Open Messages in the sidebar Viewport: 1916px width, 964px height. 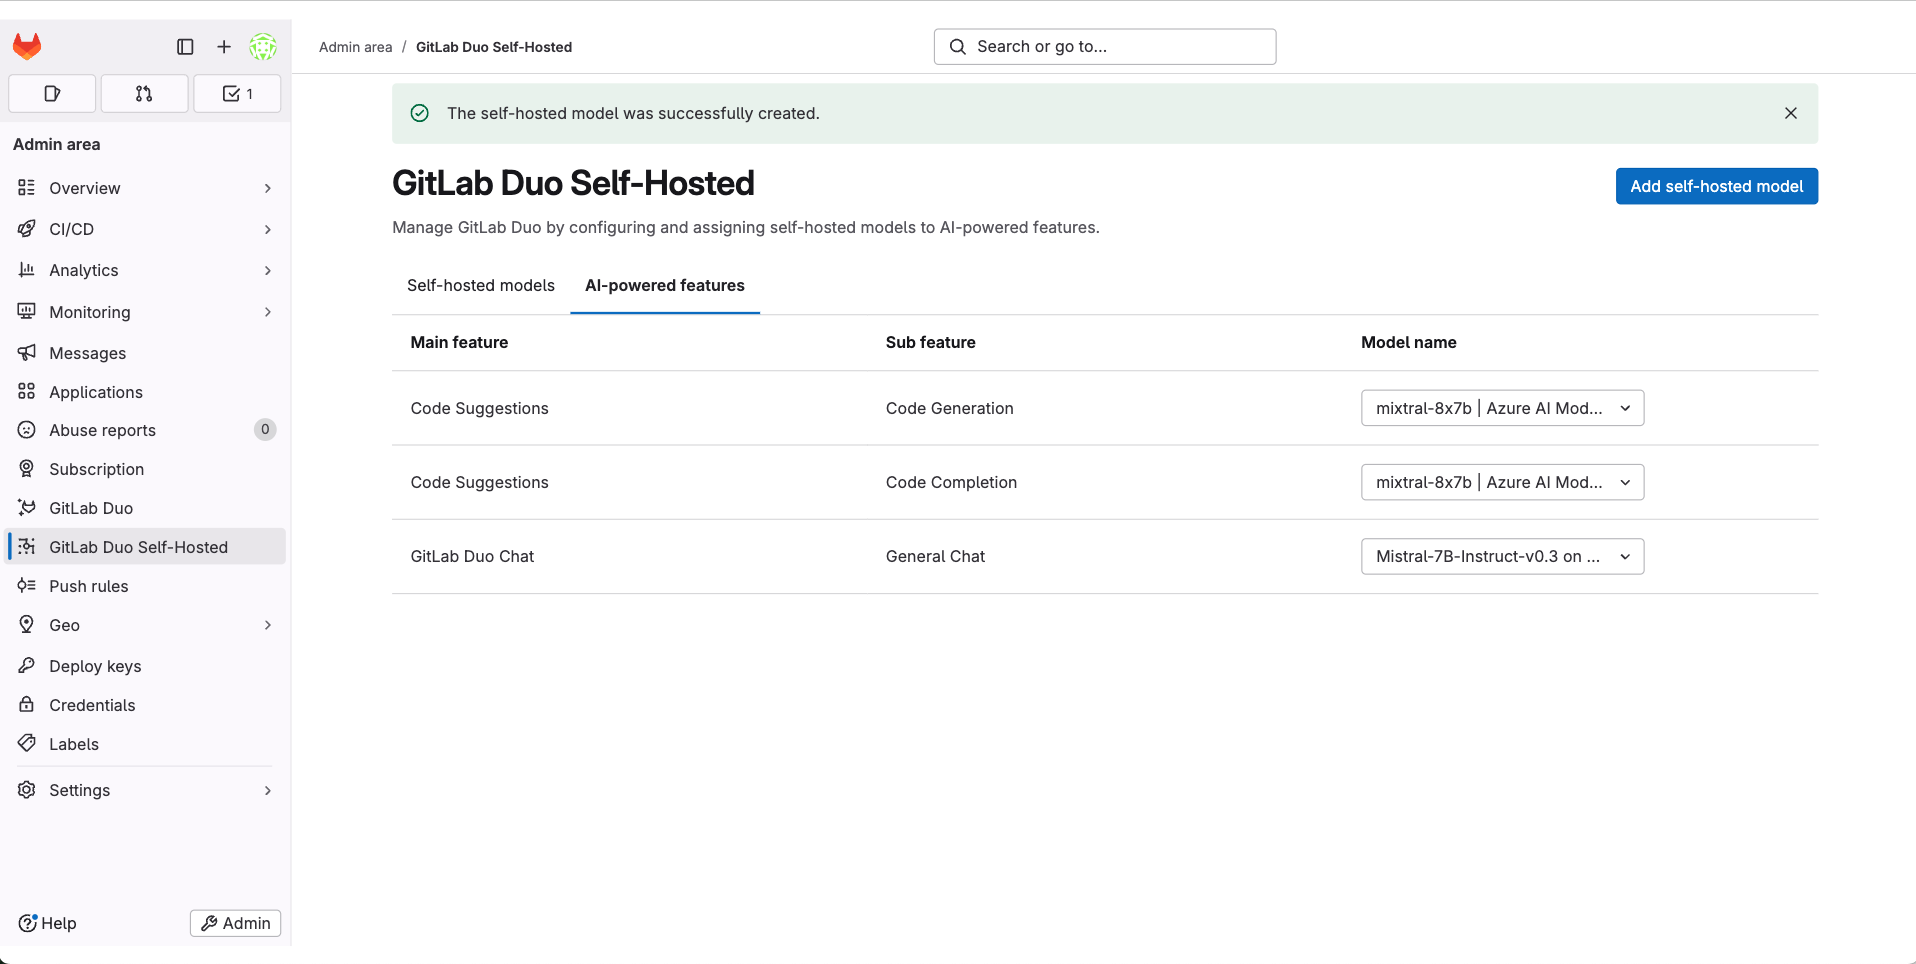click(x=145, y=353)
